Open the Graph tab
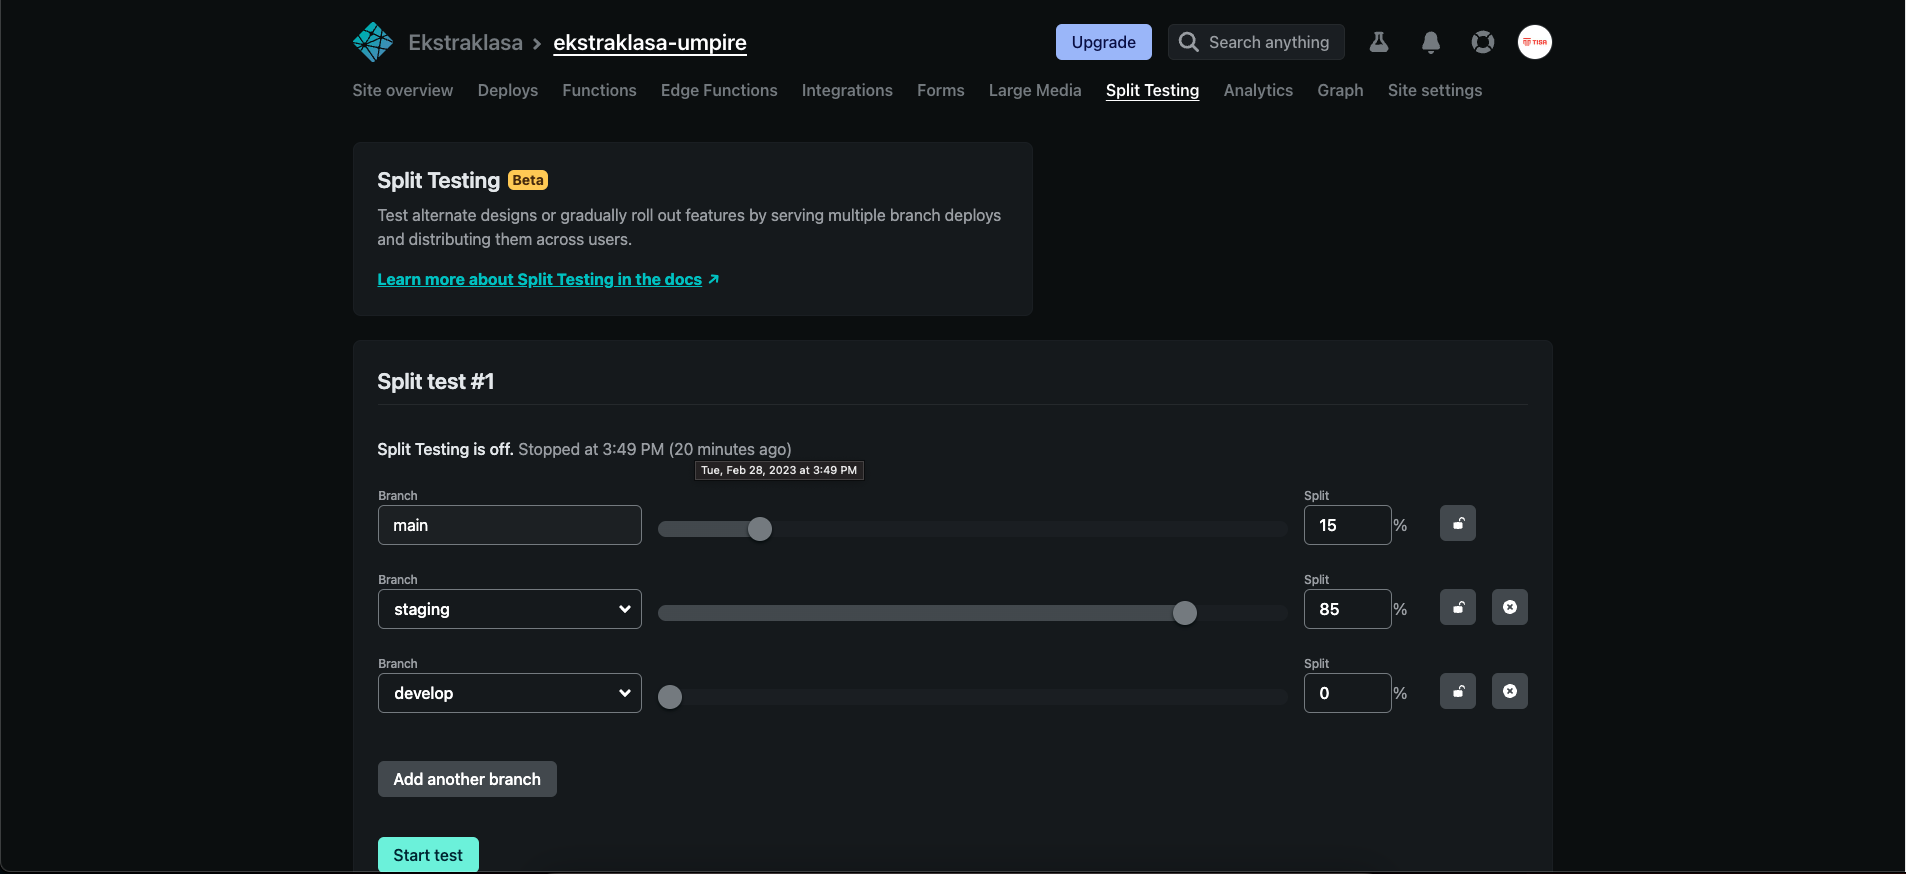The width and height of the screenshot is (1906, 874). 1340,90
